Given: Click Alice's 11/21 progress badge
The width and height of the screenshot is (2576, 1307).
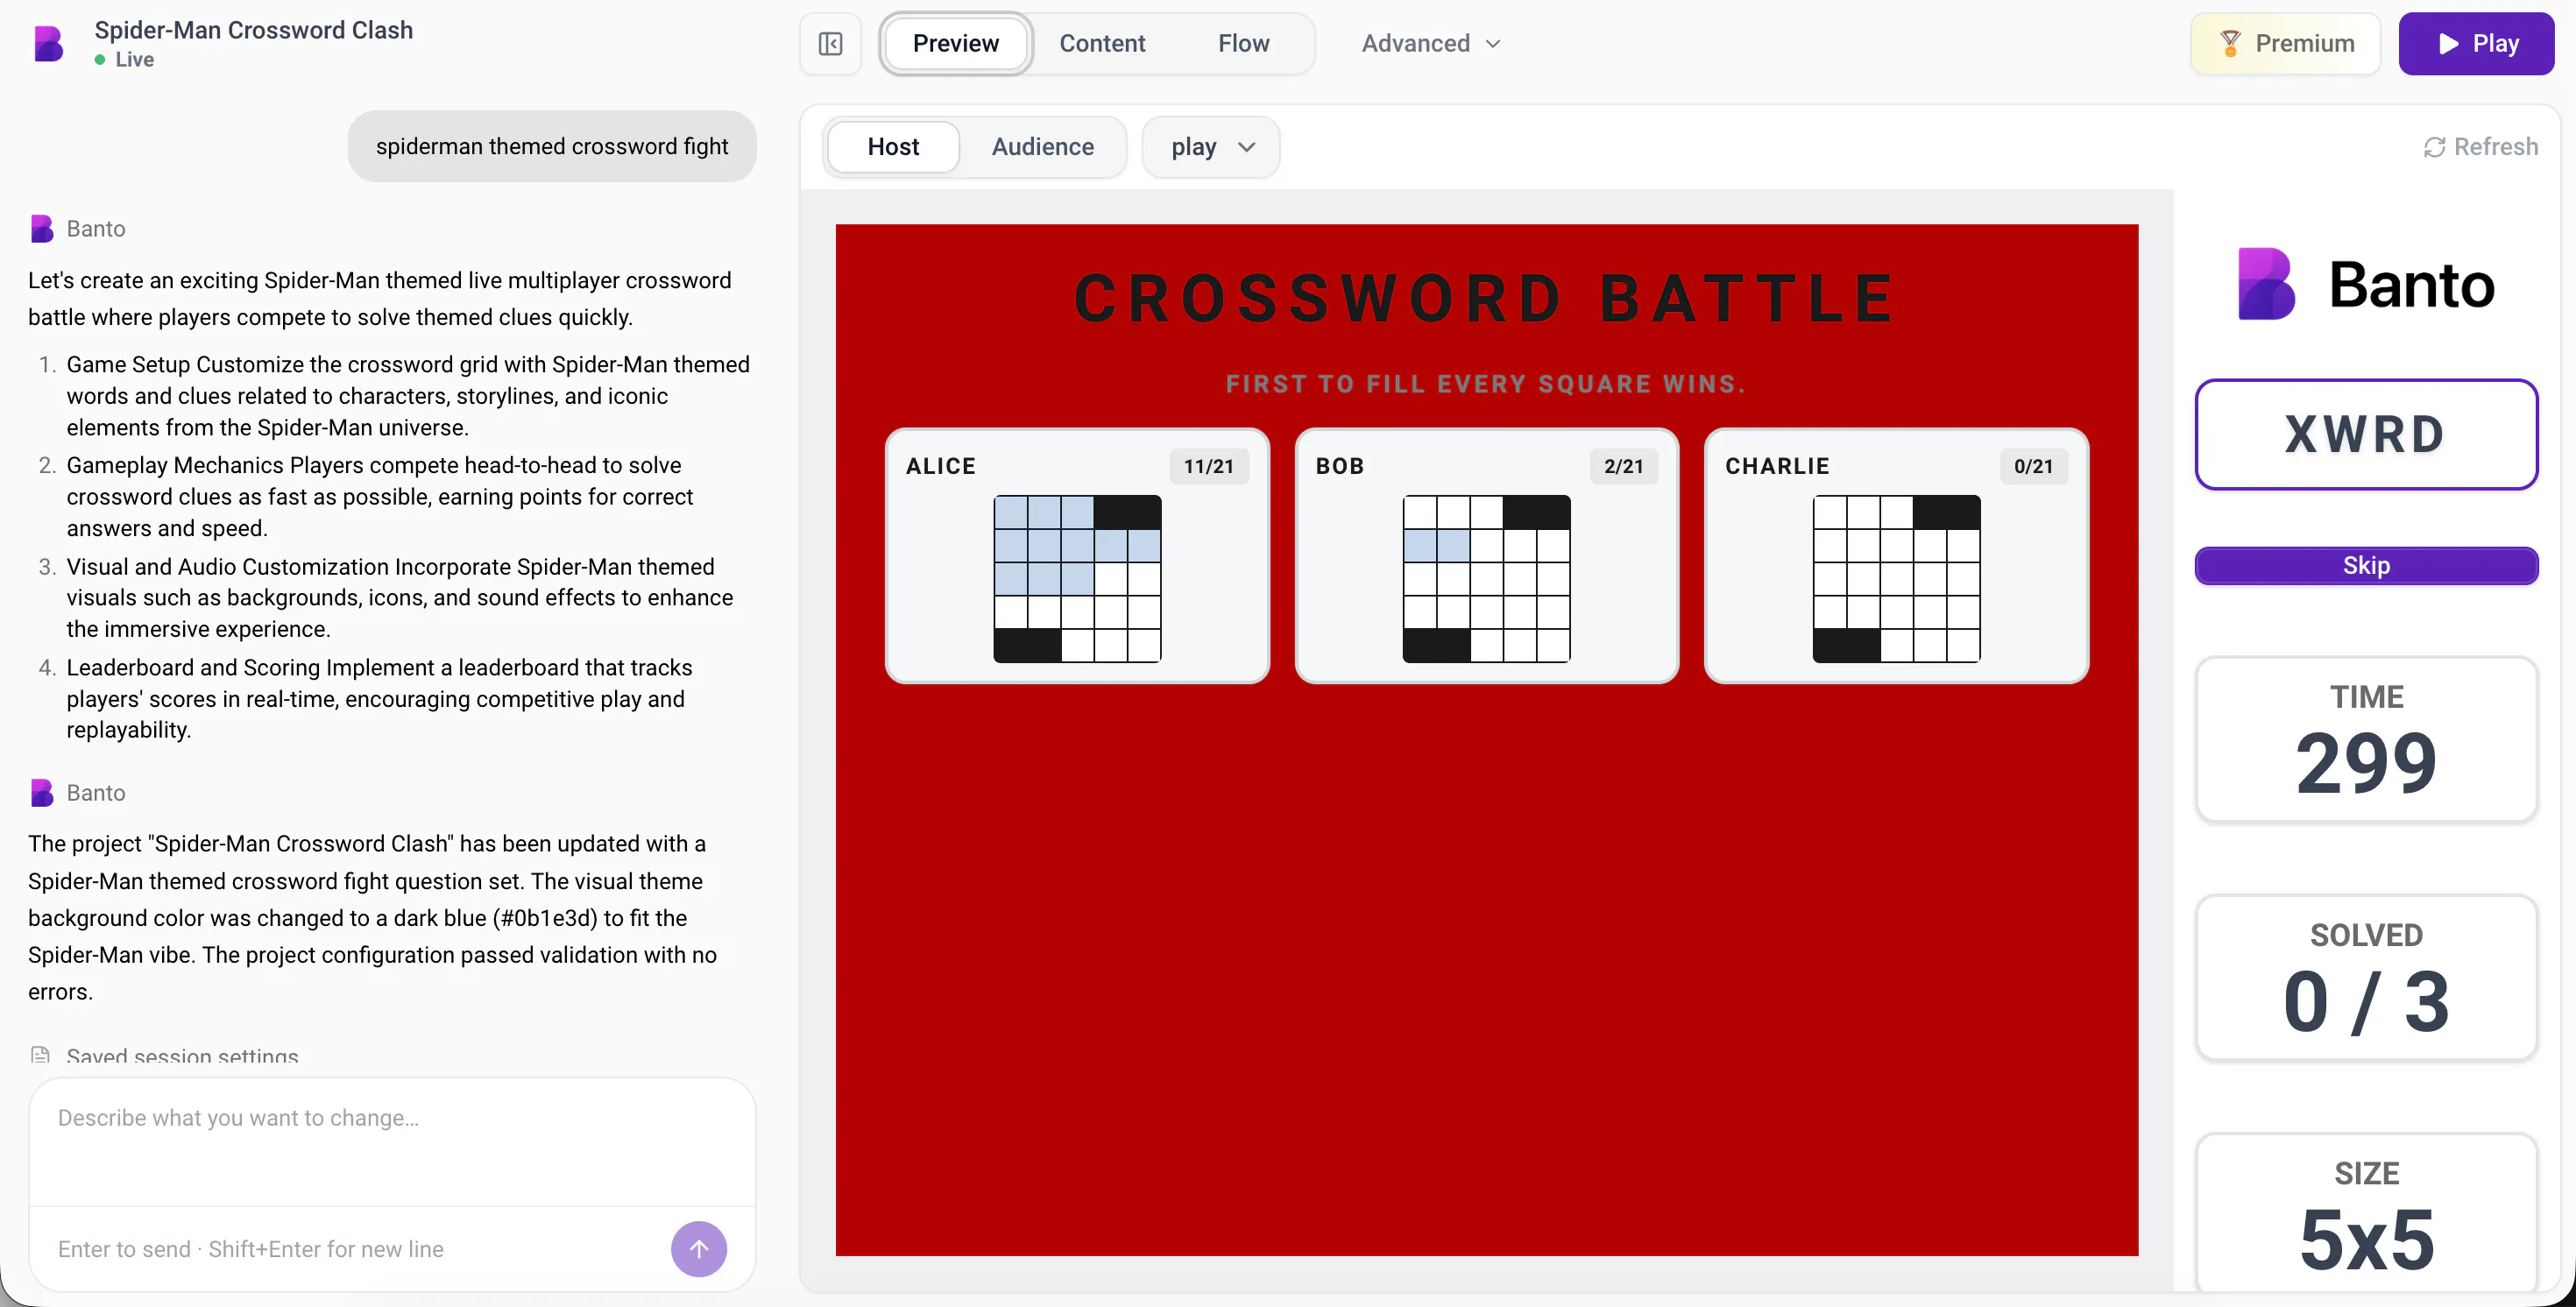Looking at the screenshot, I should pyautogui.click(x=1208, y=466).
